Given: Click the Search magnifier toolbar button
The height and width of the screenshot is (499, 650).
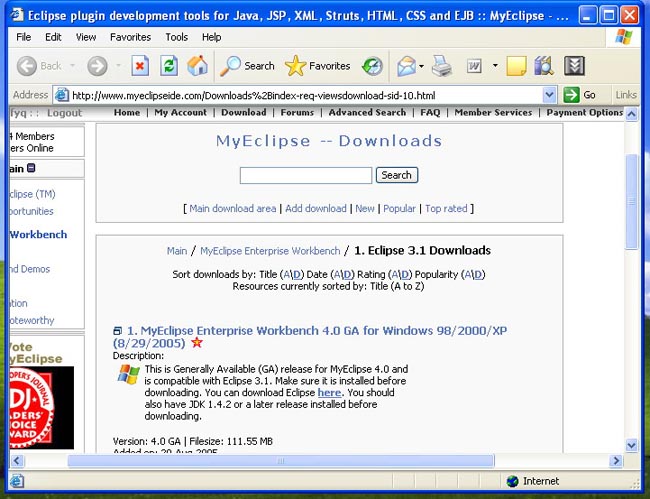Looking at the screenshot, I should (247, 66).
